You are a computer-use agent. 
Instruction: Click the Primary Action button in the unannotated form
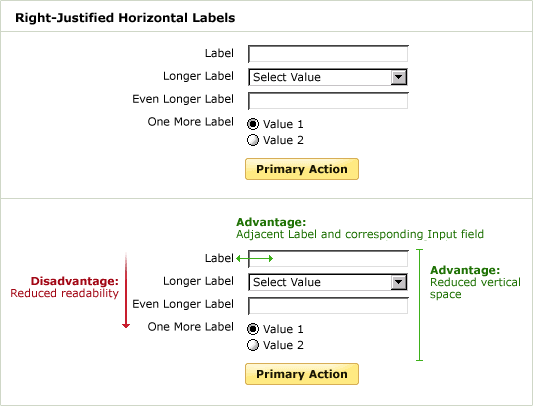click(x=302, y=169)
